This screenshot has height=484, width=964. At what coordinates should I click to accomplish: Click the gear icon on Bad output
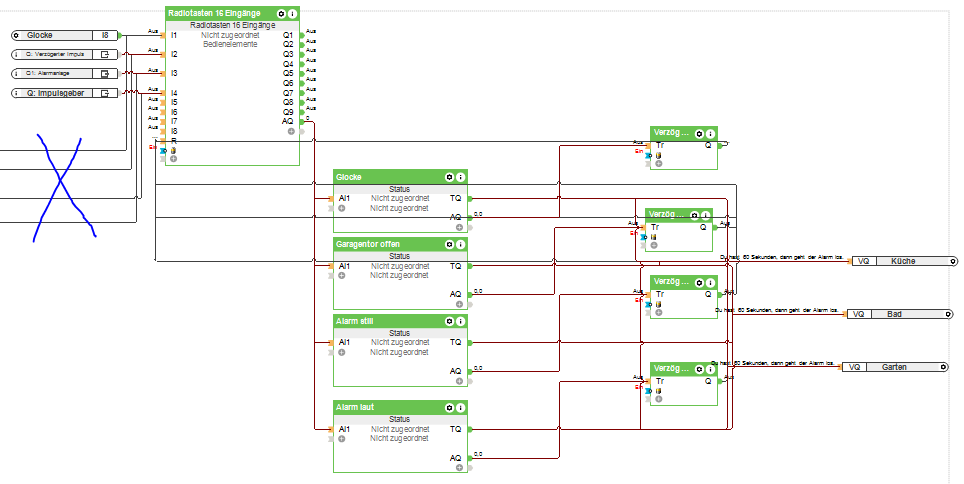pyautogui.click(x=949, y=314)
